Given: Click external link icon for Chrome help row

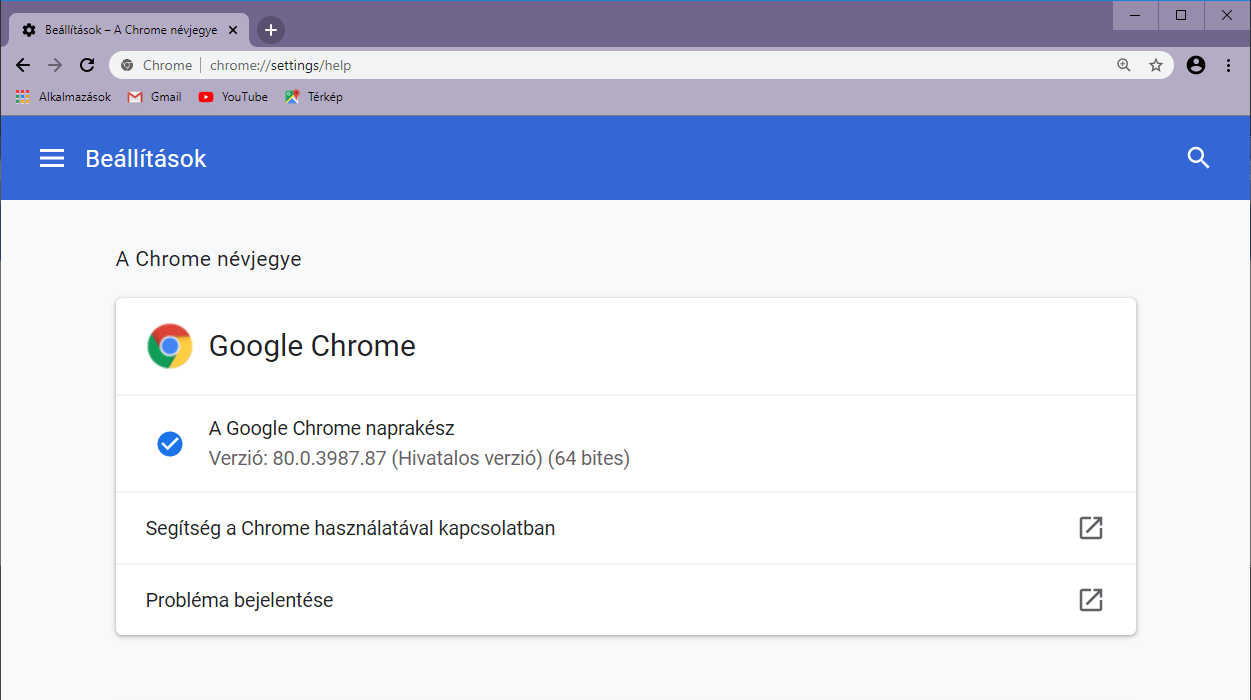Looking at the screenshot, I should [1091, 528].
